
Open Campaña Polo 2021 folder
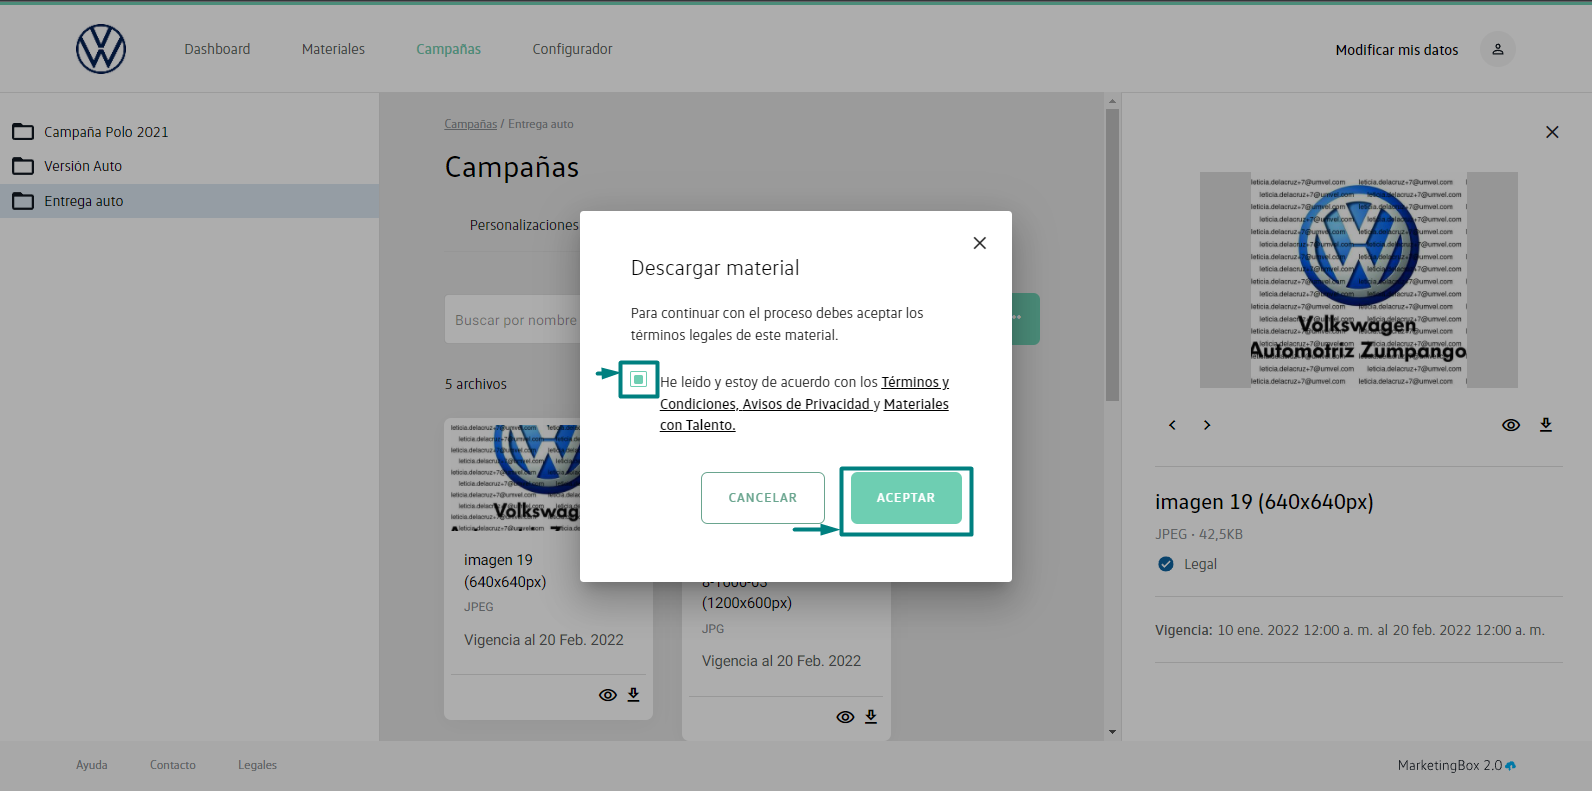pyautogui.click(x=106, y=132)
